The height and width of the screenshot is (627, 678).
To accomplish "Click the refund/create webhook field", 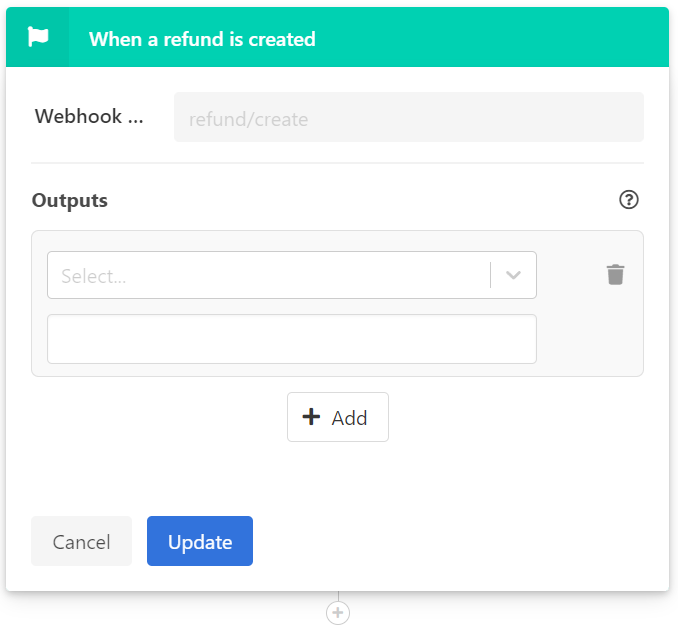I will 409,117.
